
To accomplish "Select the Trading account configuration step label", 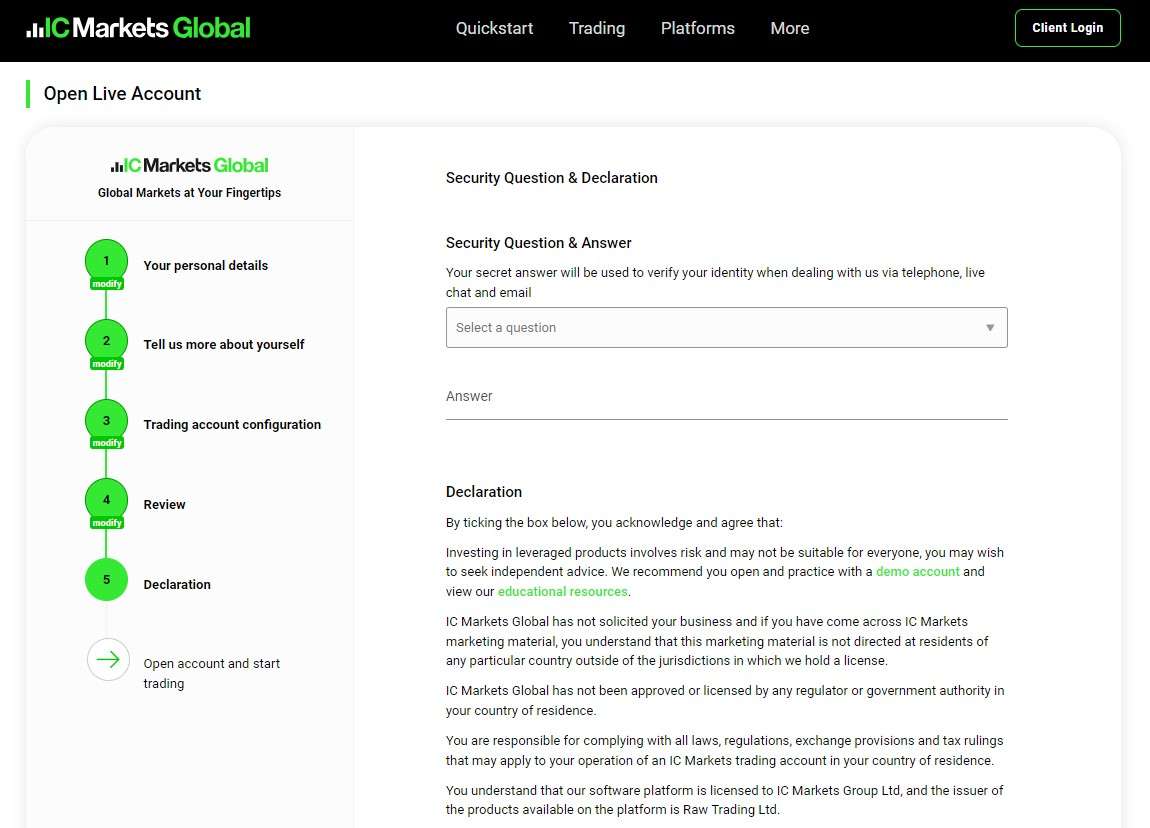I will (232, 425).
